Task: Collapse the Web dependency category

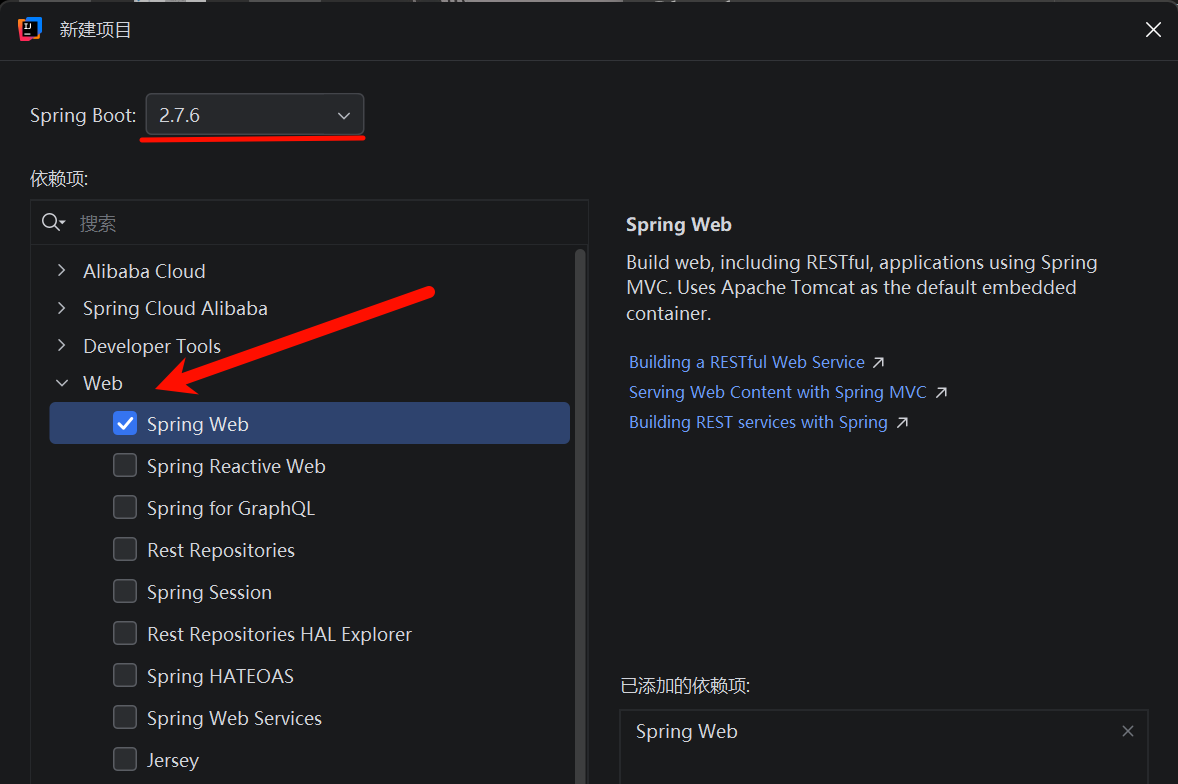Action: [62, 383]
